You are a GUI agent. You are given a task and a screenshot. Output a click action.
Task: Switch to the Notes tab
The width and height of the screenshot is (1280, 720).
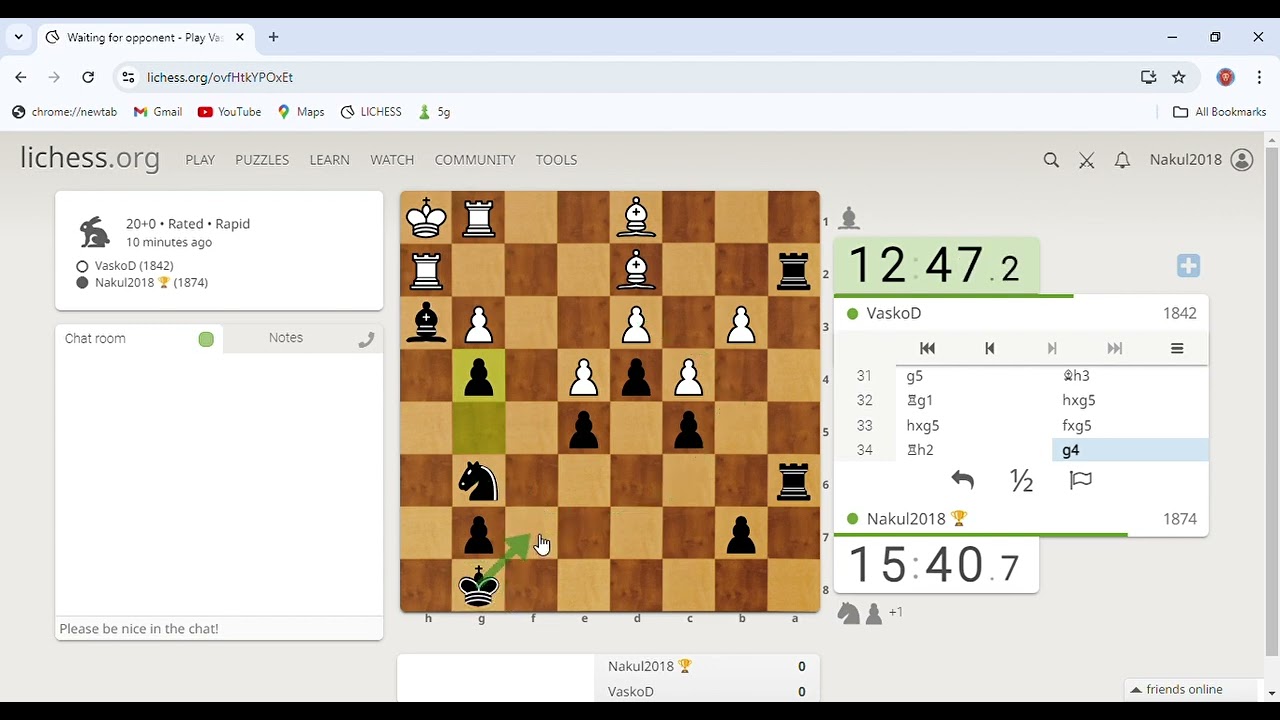pyautogui.click(x=286, y=338)
